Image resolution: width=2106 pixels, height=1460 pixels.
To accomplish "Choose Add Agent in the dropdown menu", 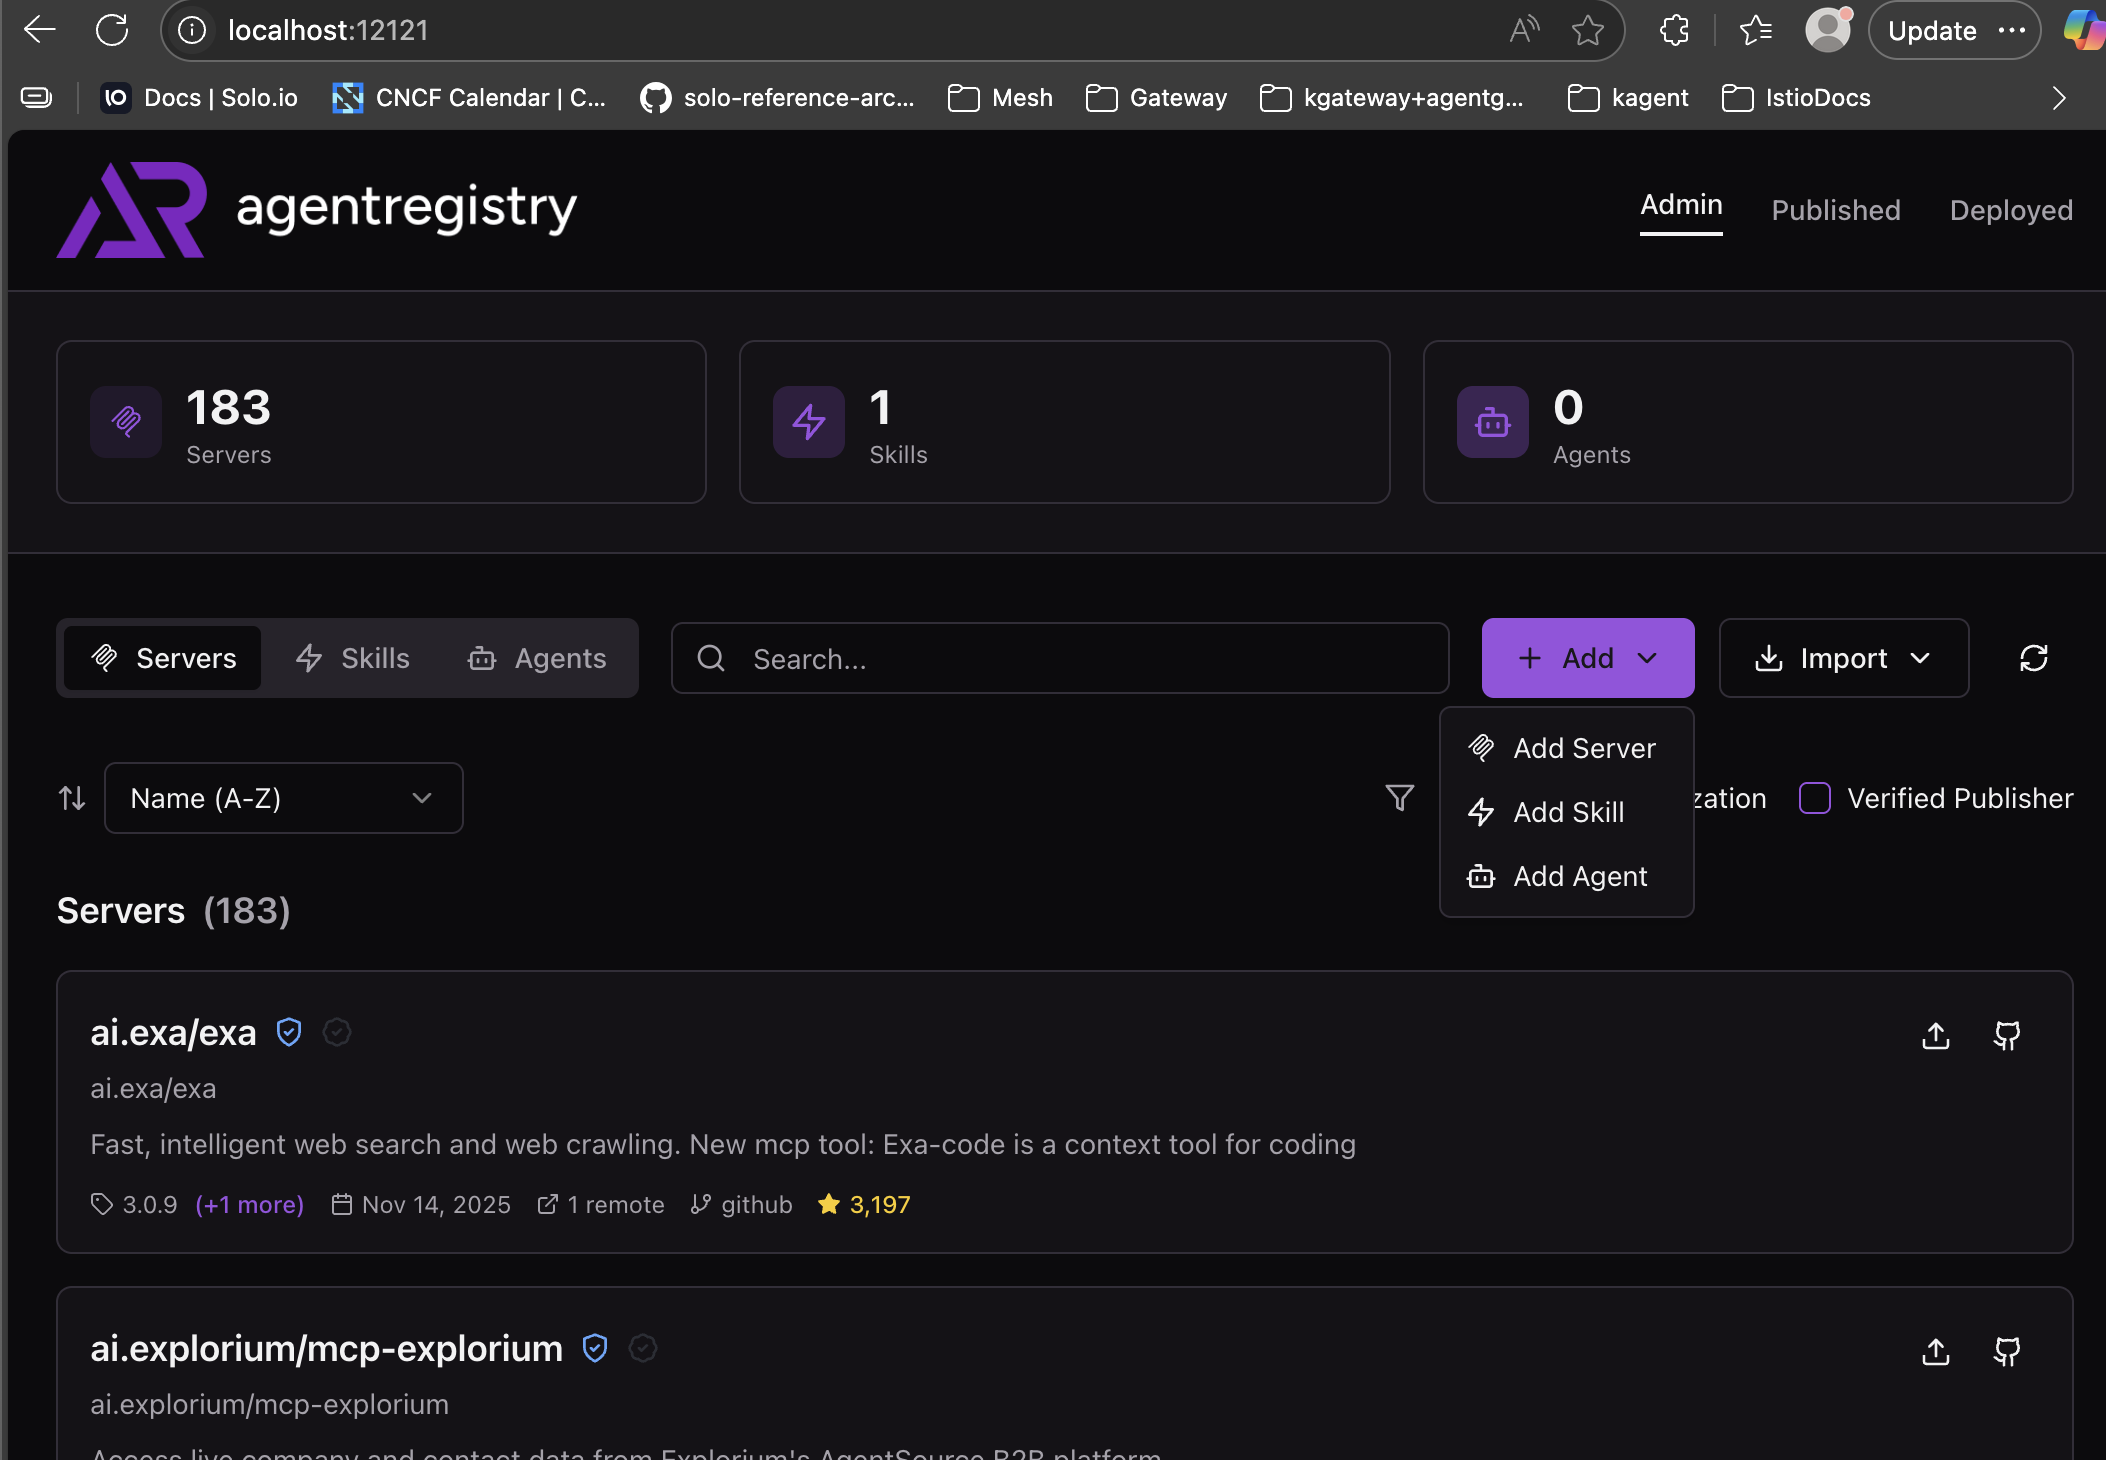I will click(x=1579, y=876).
